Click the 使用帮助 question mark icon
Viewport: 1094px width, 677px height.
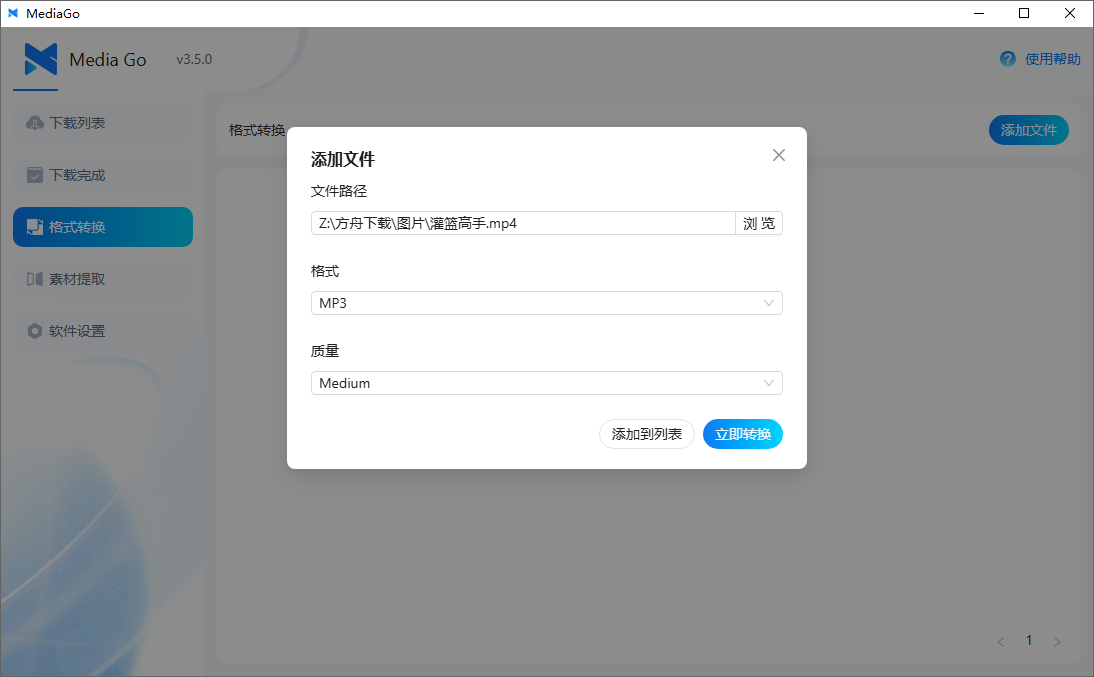point(1007,59)
